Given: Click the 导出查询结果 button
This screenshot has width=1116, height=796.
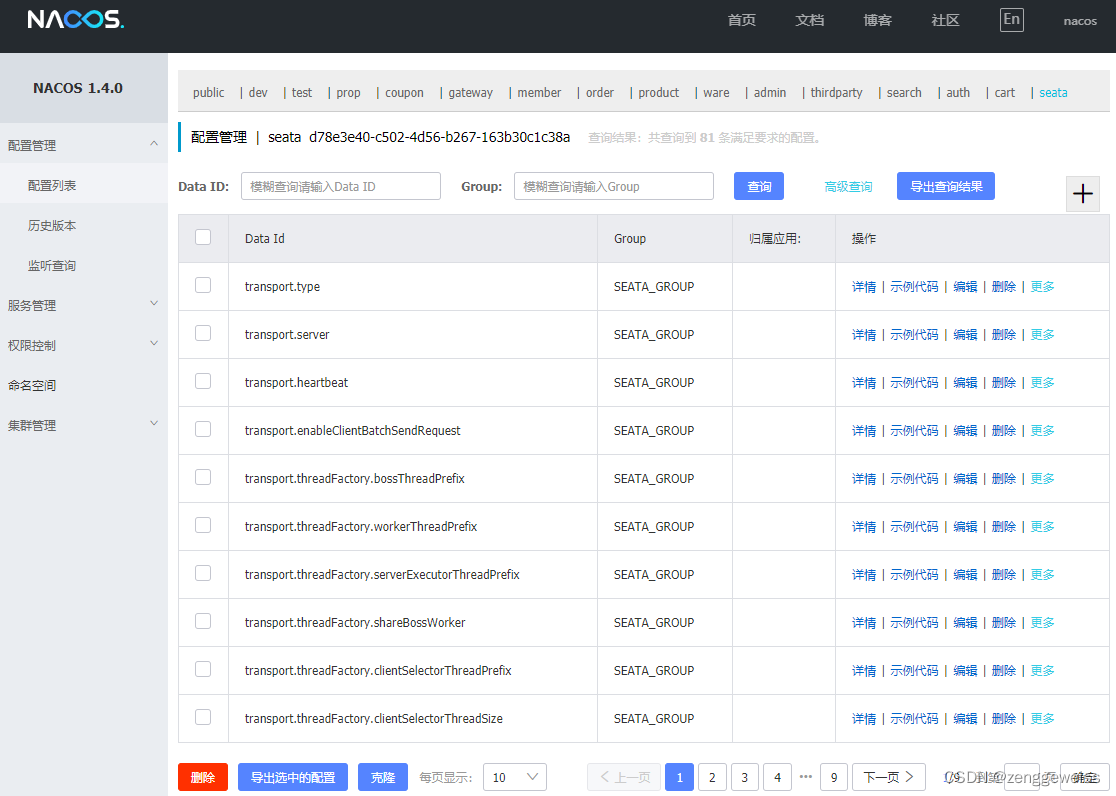Looking at the screenshot, I should pyautogui.click(x=946, y=186).
